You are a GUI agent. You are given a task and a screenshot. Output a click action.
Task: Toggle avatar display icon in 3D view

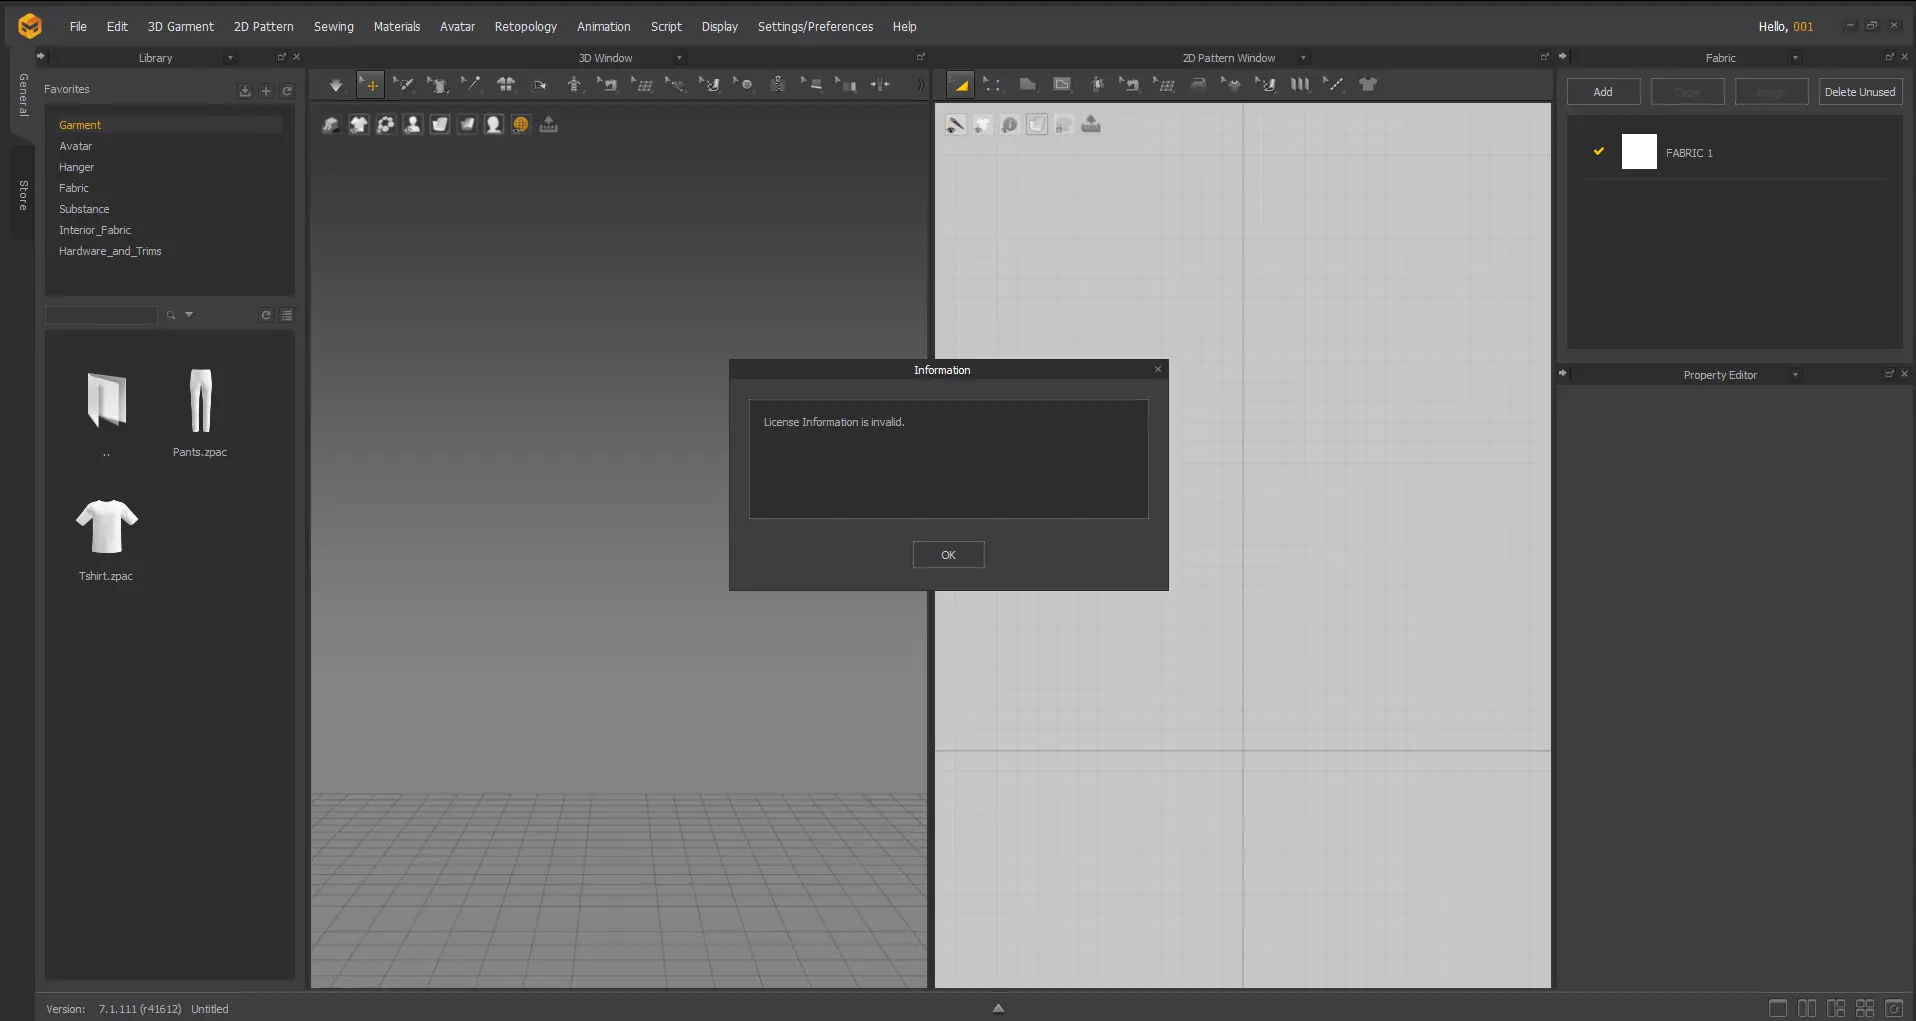(412, 125)
